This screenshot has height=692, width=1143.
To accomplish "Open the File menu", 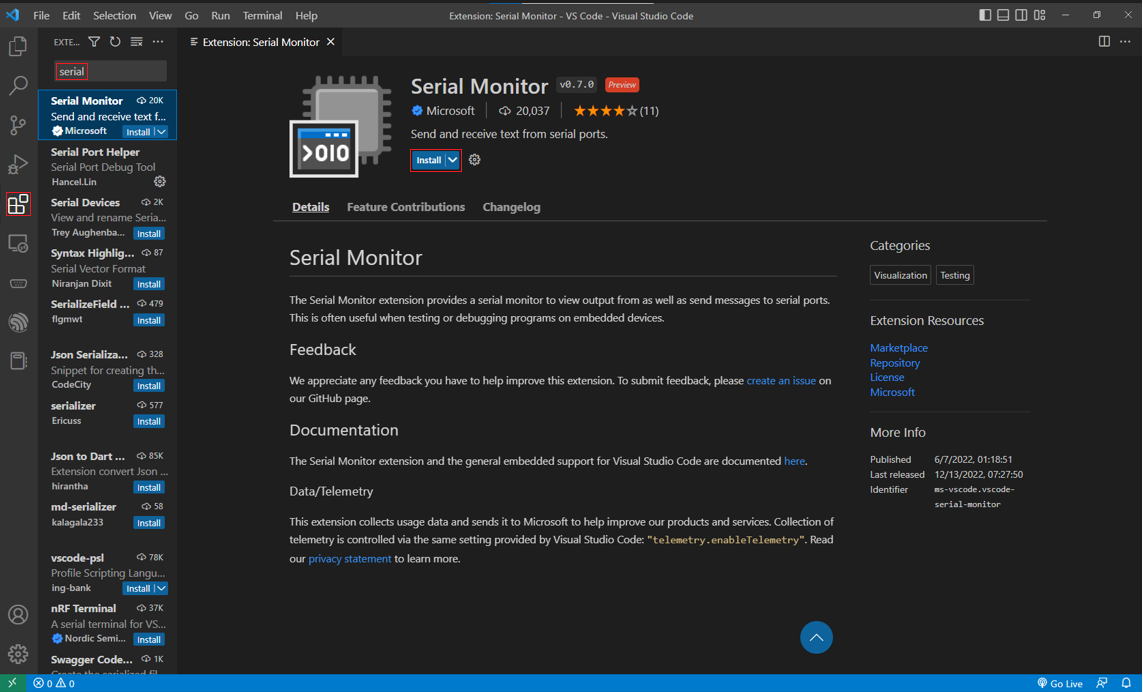I will tap(42, 15).
